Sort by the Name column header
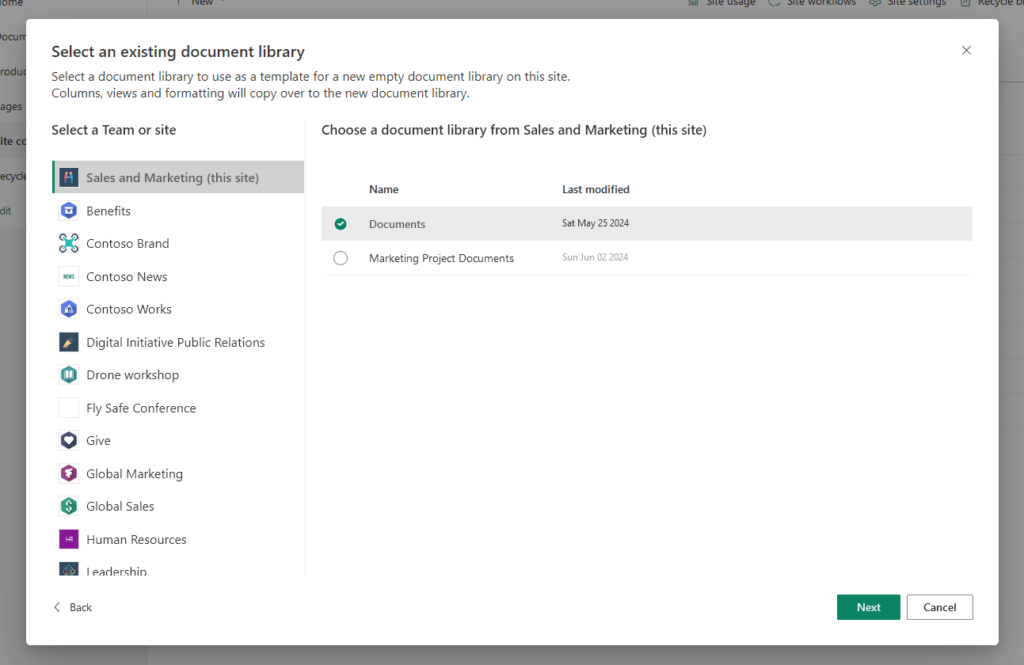The width and height of the screenshot is (1024, 665). coord(383,189)
